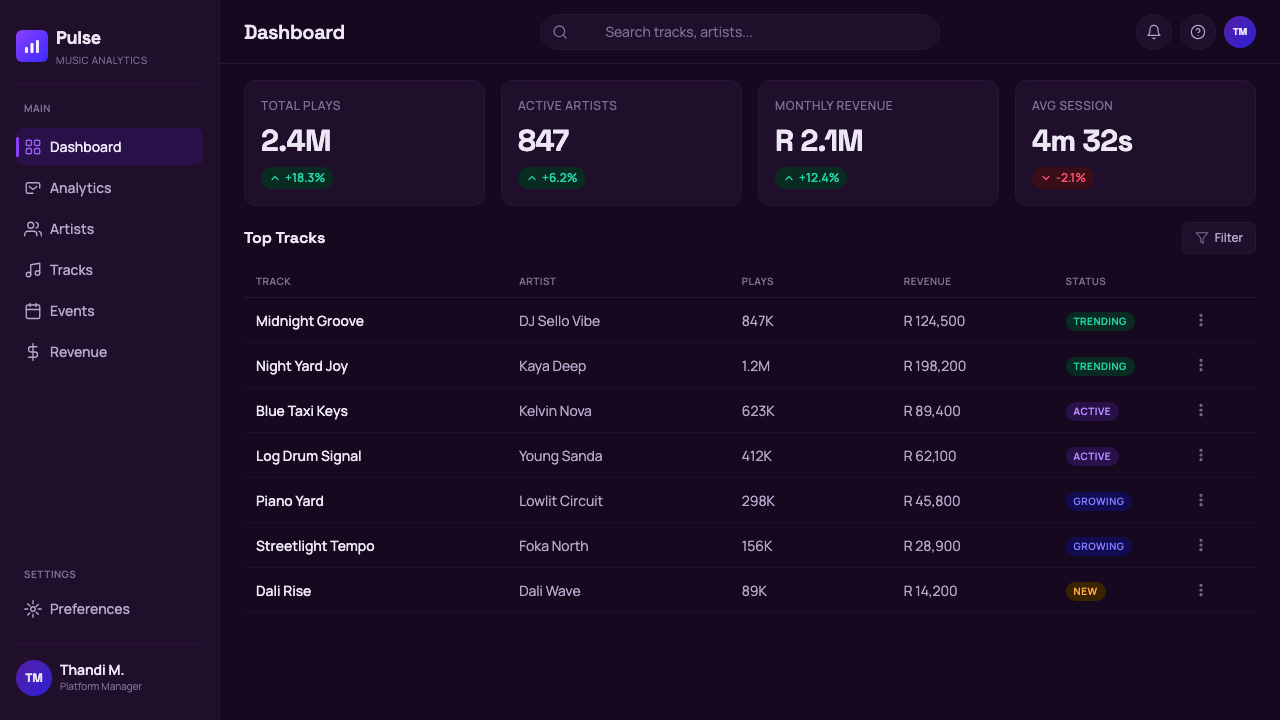The height and width of the screenshot is (720, 1280).
Task: Click the ACTIVE badge for Blue Taxi Keys
Action: point(1092,411)
